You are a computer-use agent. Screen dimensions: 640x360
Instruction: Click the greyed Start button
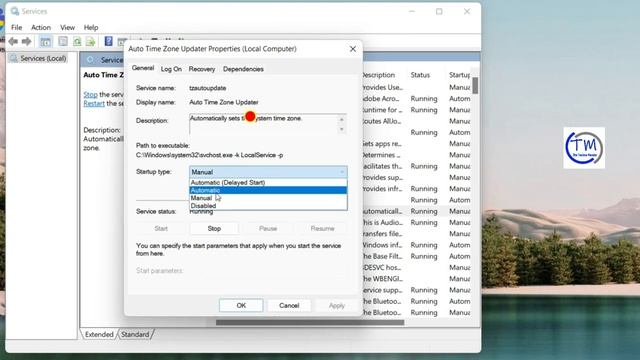[161, 229]
